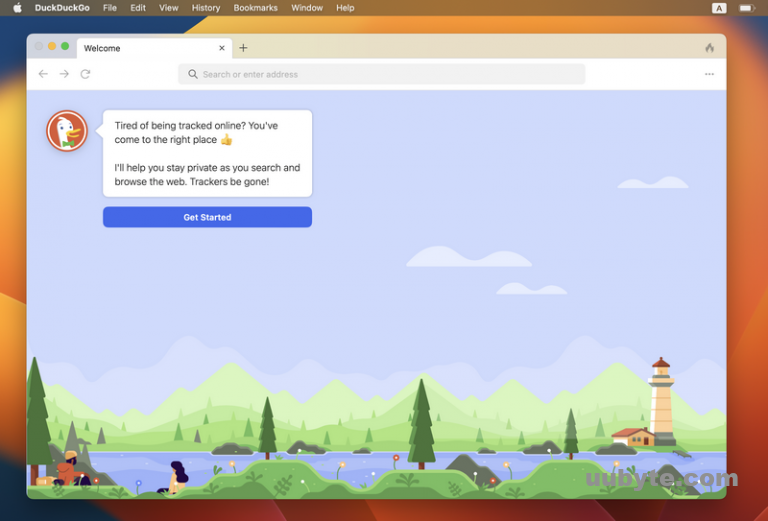
Task: Click the Get Started button
Action: click(207, 217)
